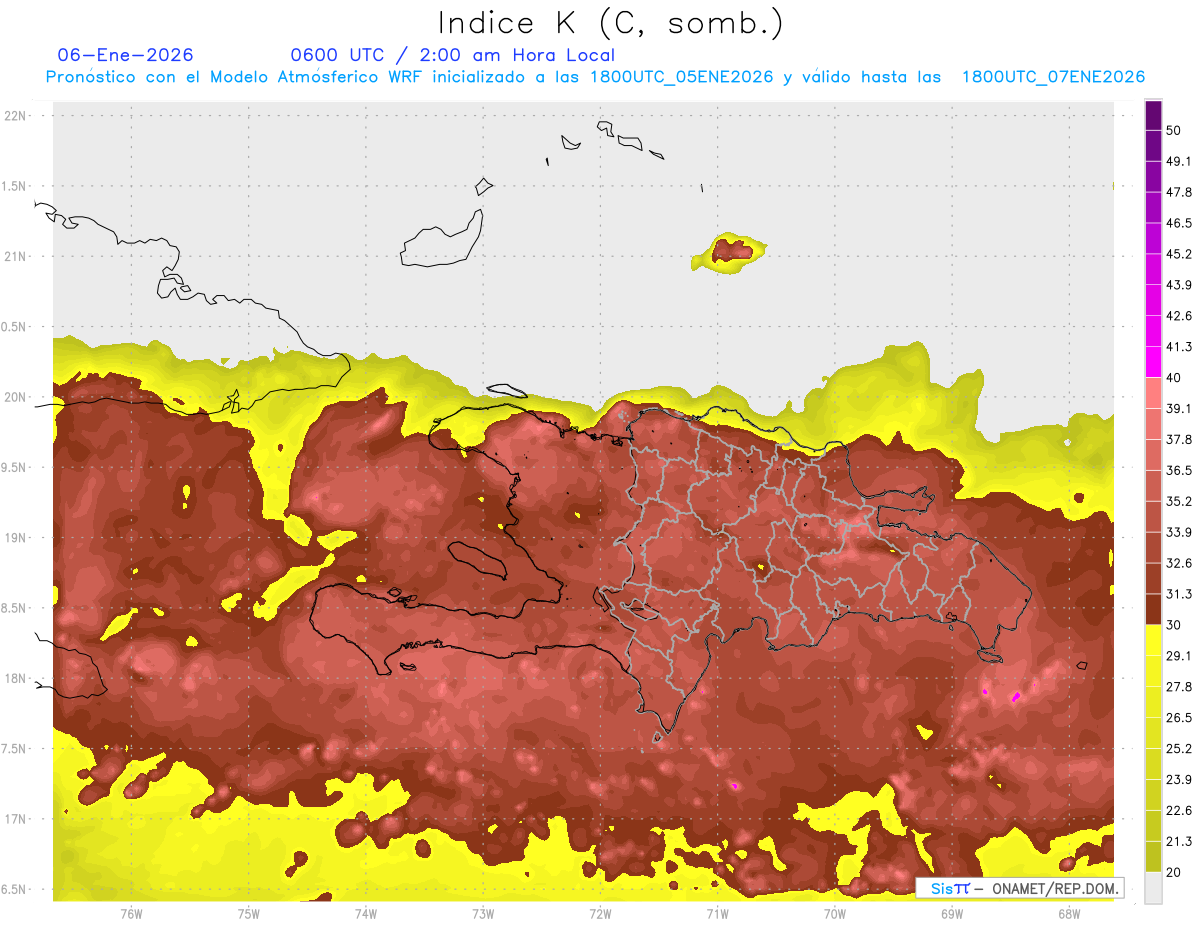
Task: Click the colorbar value '21.3'
Action: click(1178, 842)
